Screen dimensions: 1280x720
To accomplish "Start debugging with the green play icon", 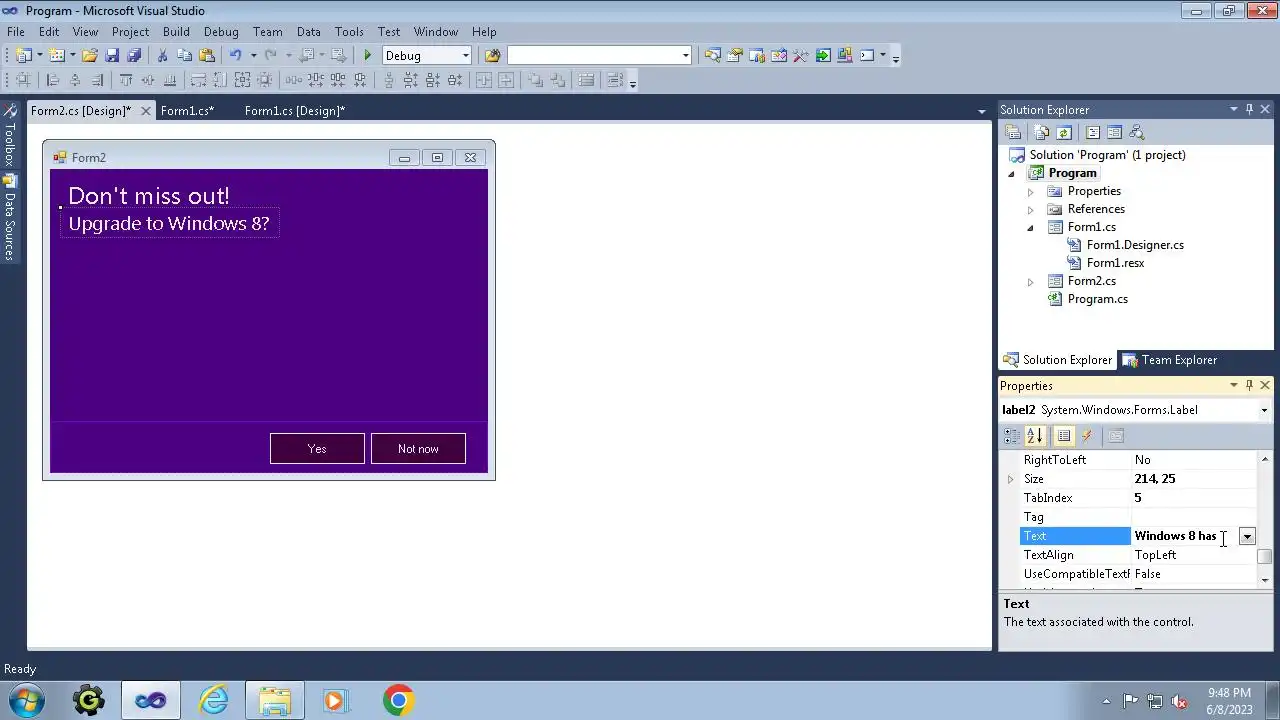I will point(368,56).
